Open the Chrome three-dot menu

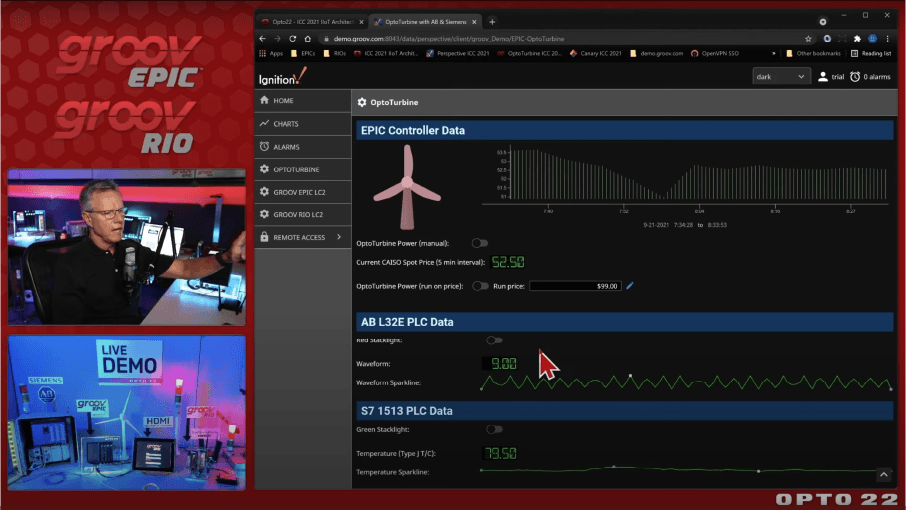coord(888,39)
